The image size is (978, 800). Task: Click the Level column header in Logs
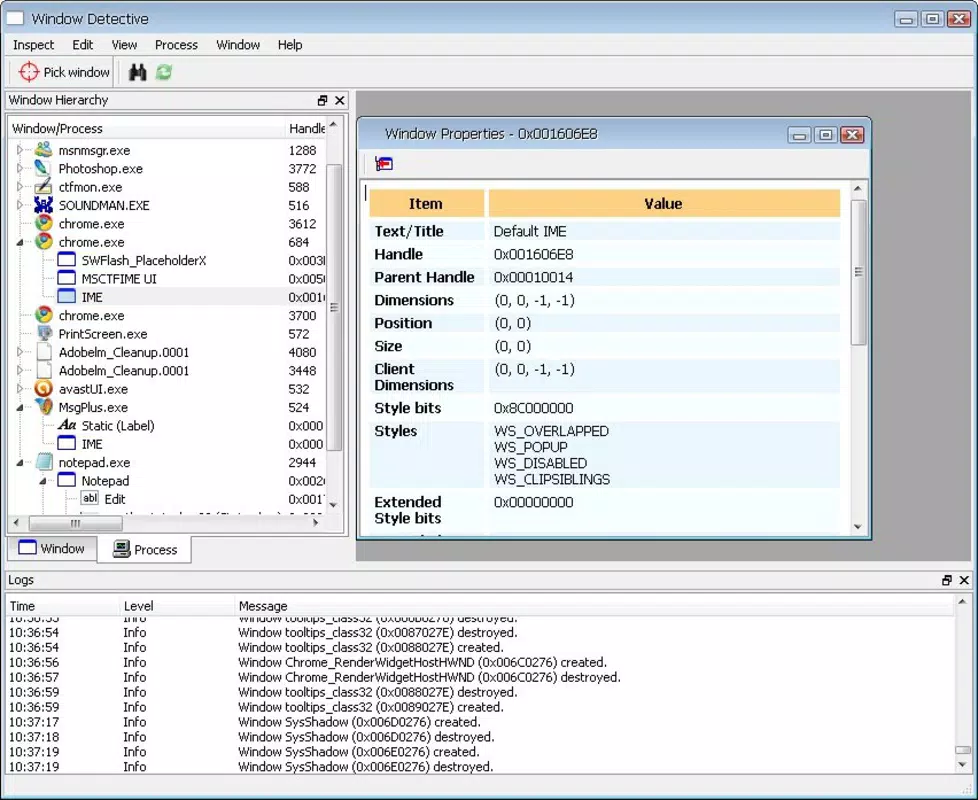[177, 606]
